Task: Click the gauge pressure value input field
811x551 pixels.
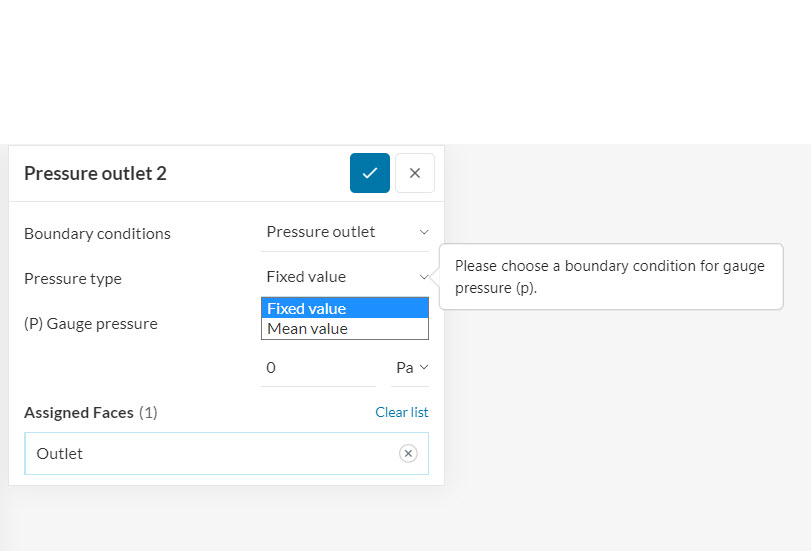Action: (317, 368)
